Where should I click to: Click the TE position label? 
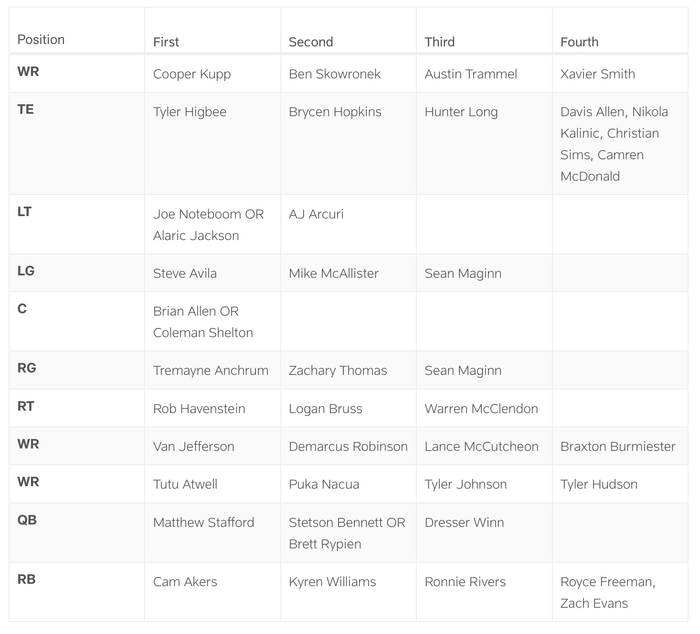click(26, 110)
